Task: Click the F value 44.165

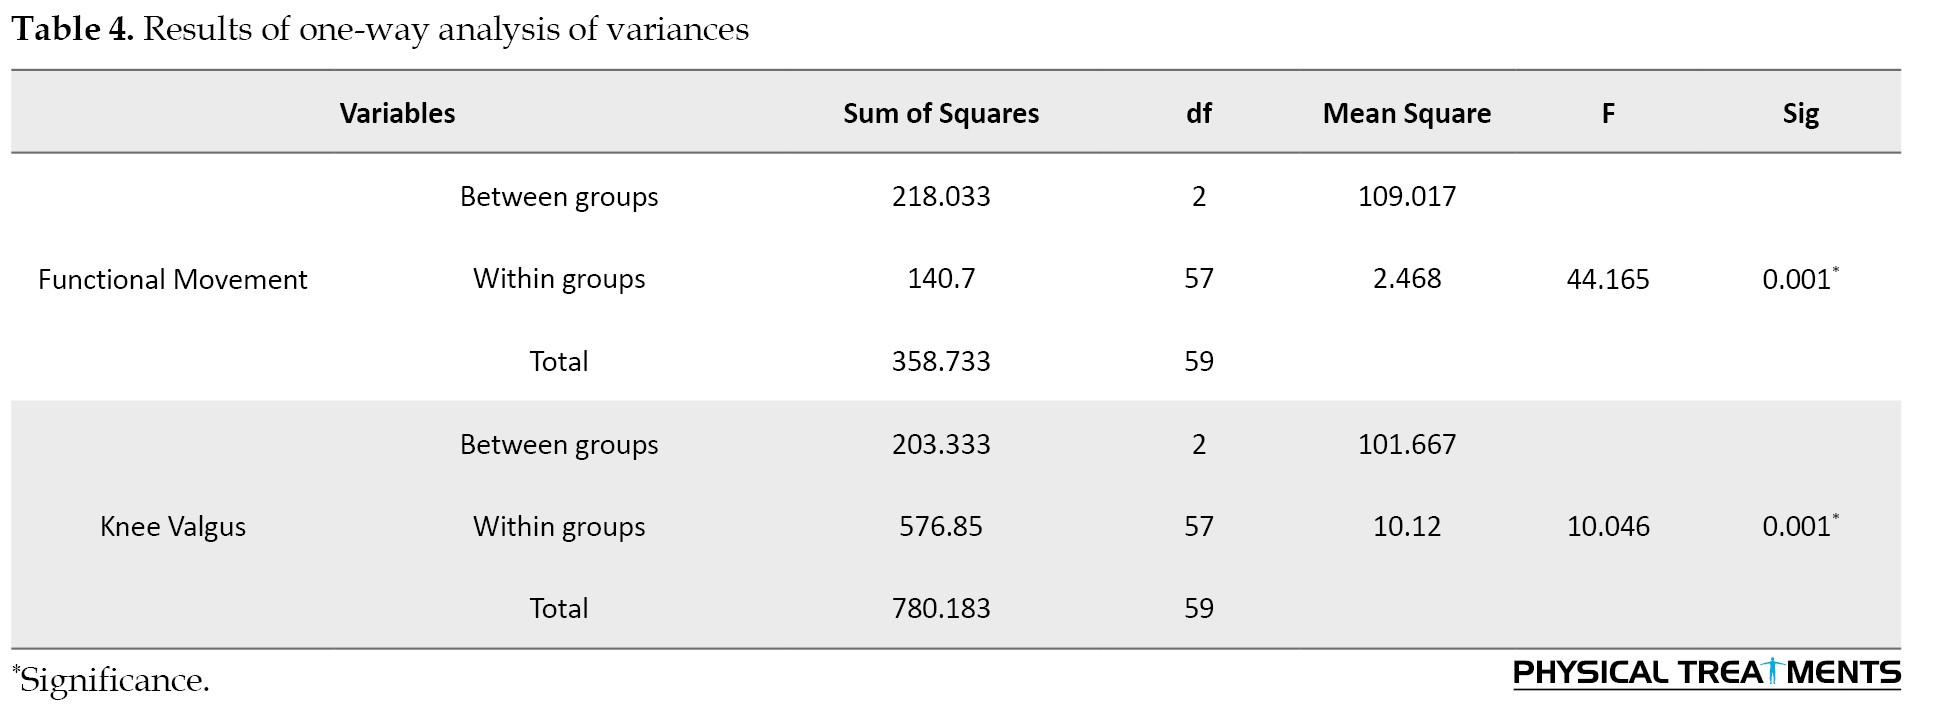Action: tap(1608, 279)
